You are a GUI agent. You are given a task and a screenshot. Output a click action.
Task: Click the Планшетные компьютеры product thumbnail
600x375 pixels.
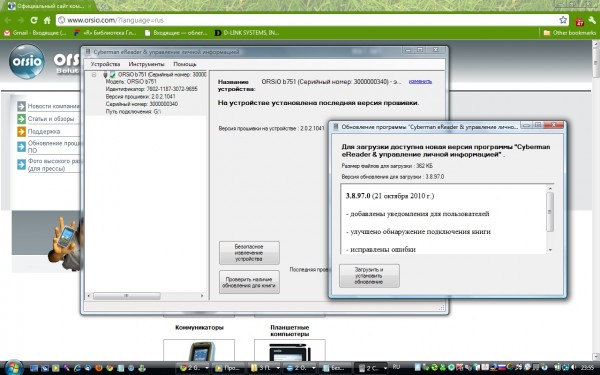tap(290, 350)
